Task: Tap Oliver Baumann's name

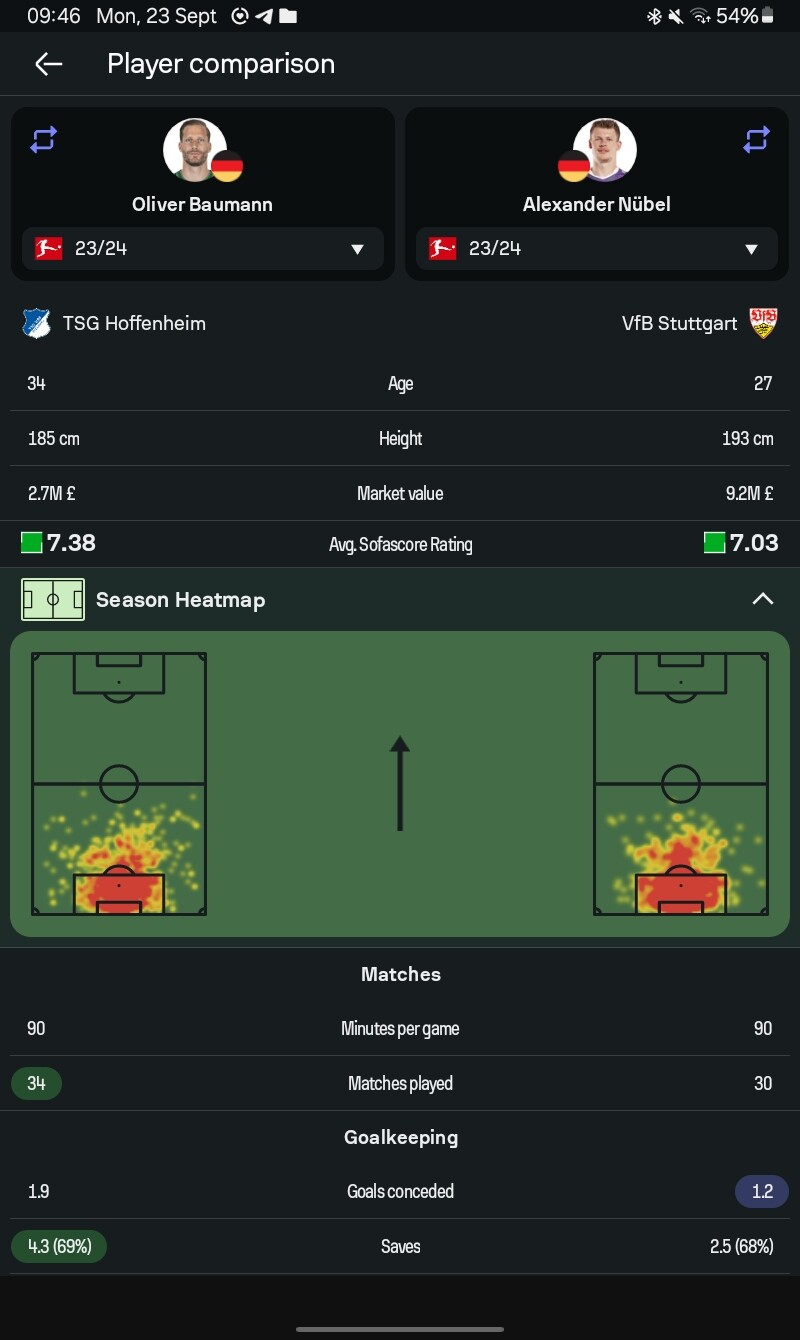Action: [202, 204]
